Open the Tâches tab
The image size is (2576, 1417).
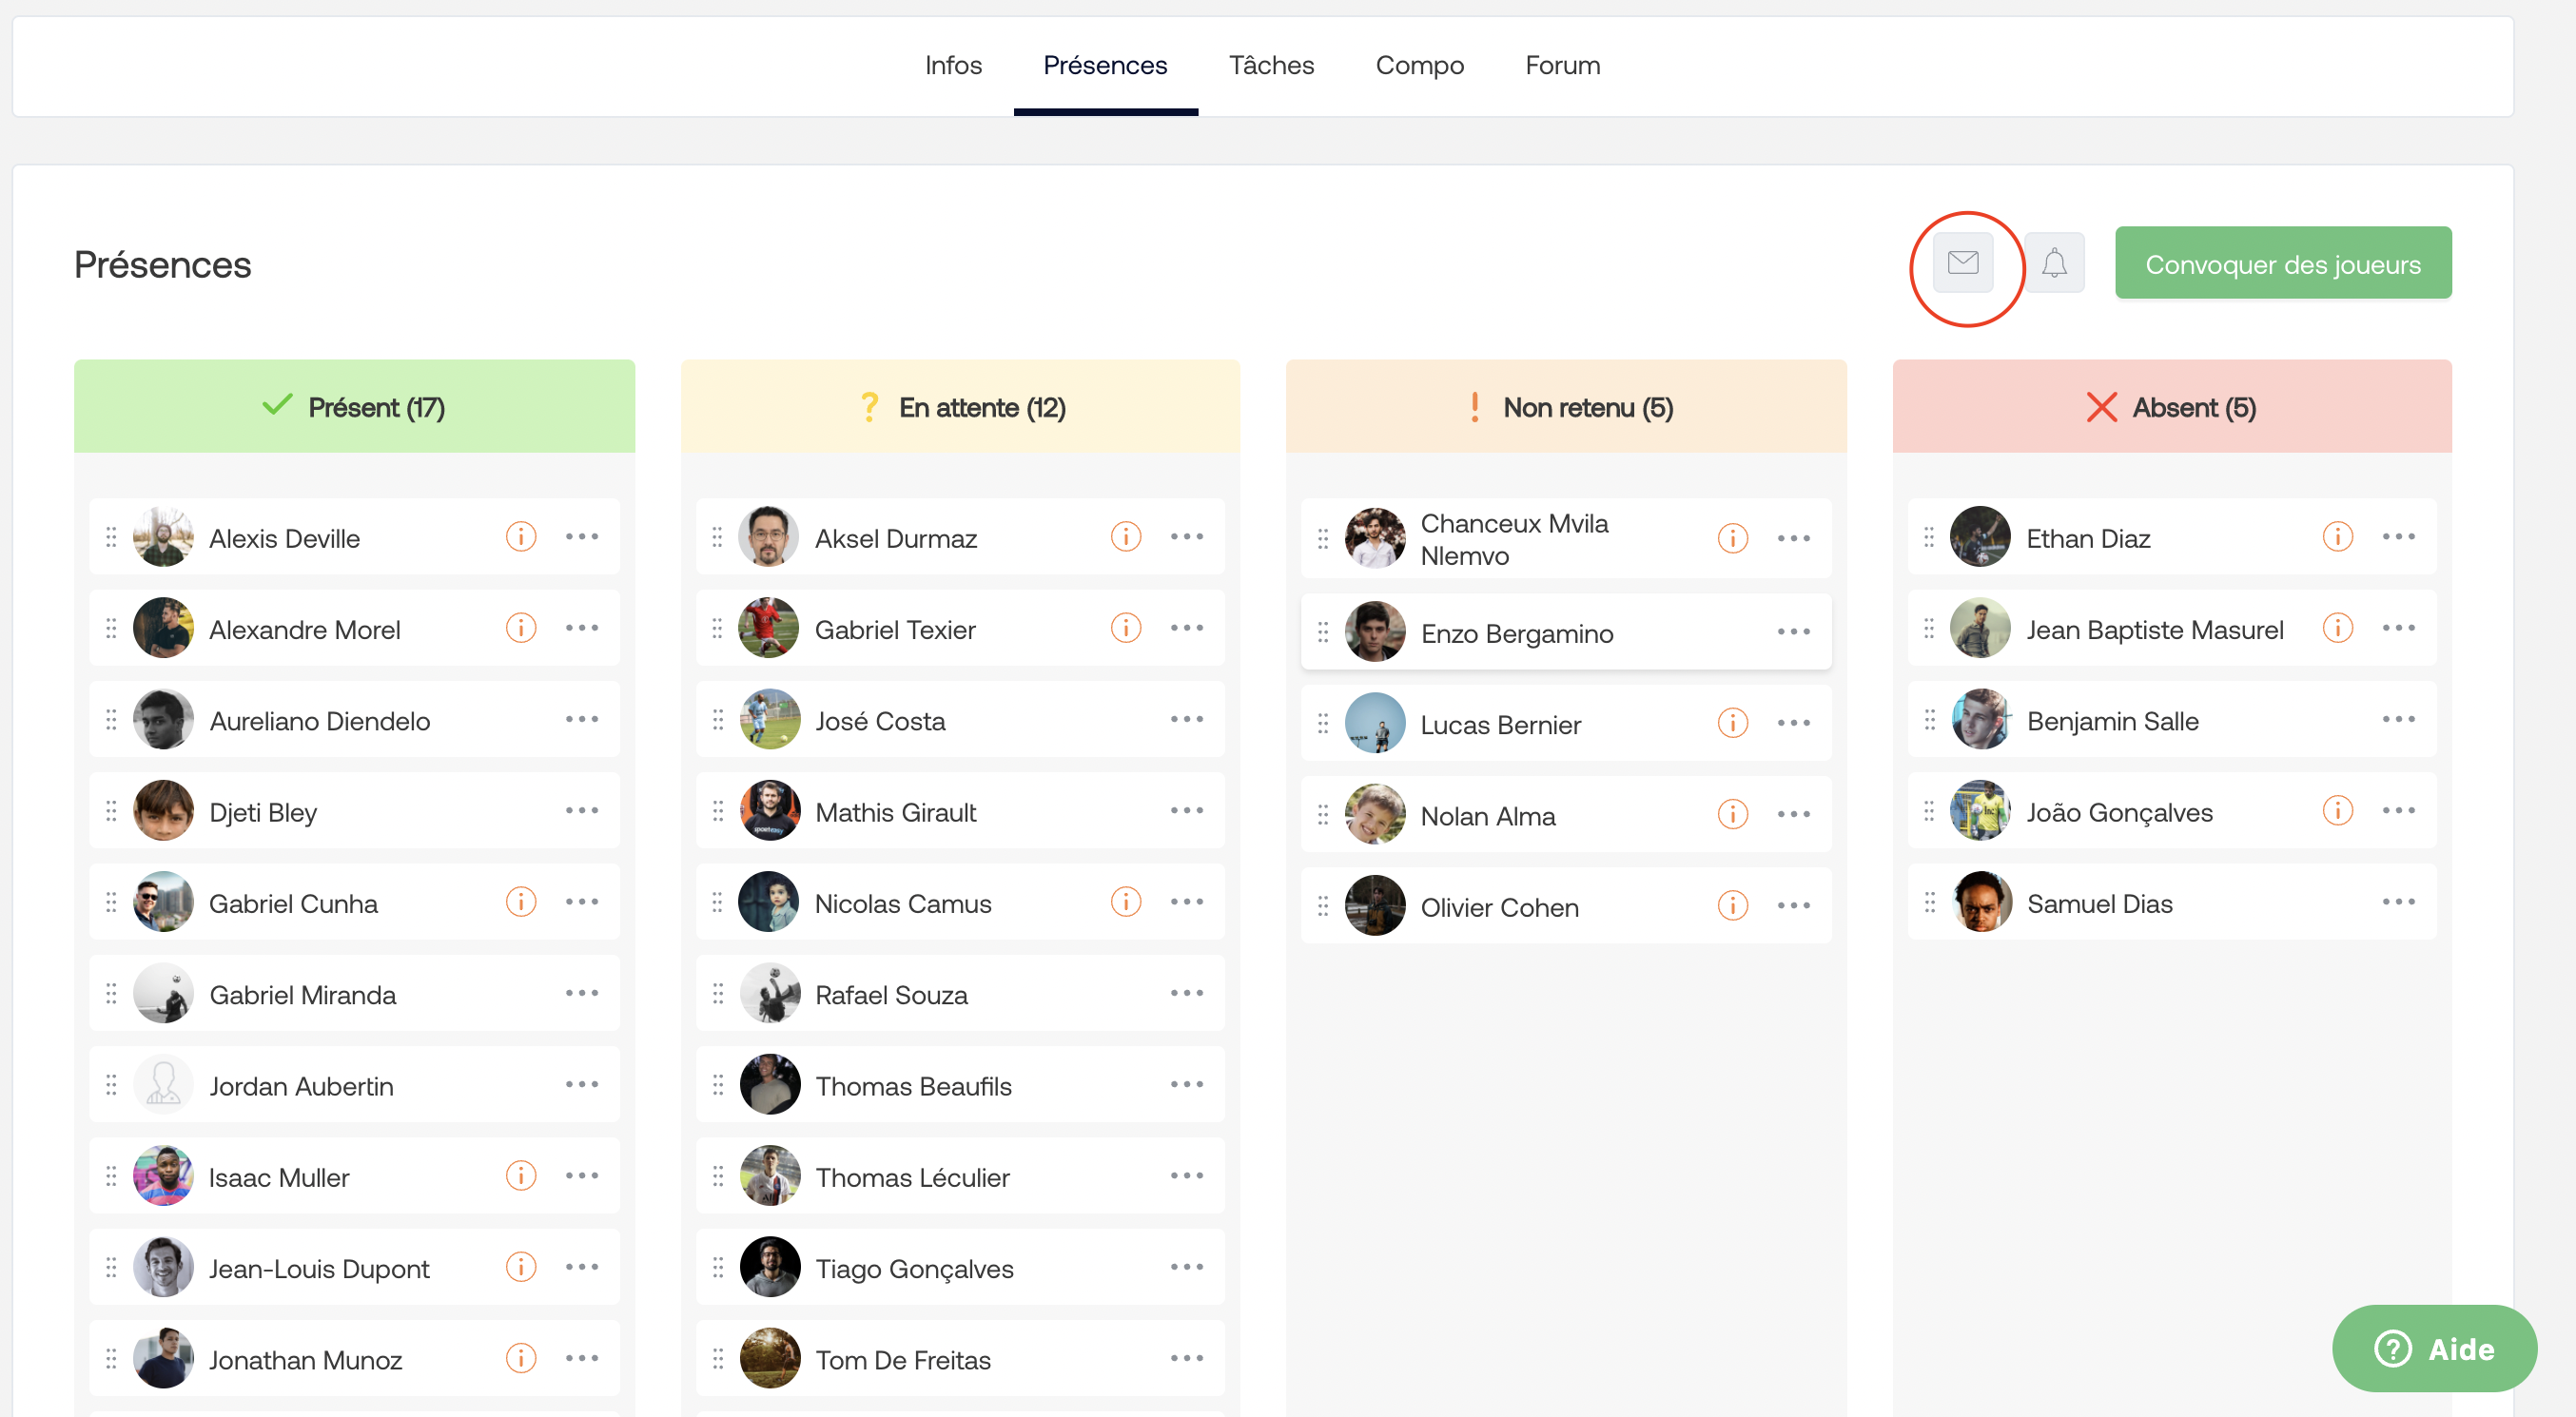coord(1271,65)
